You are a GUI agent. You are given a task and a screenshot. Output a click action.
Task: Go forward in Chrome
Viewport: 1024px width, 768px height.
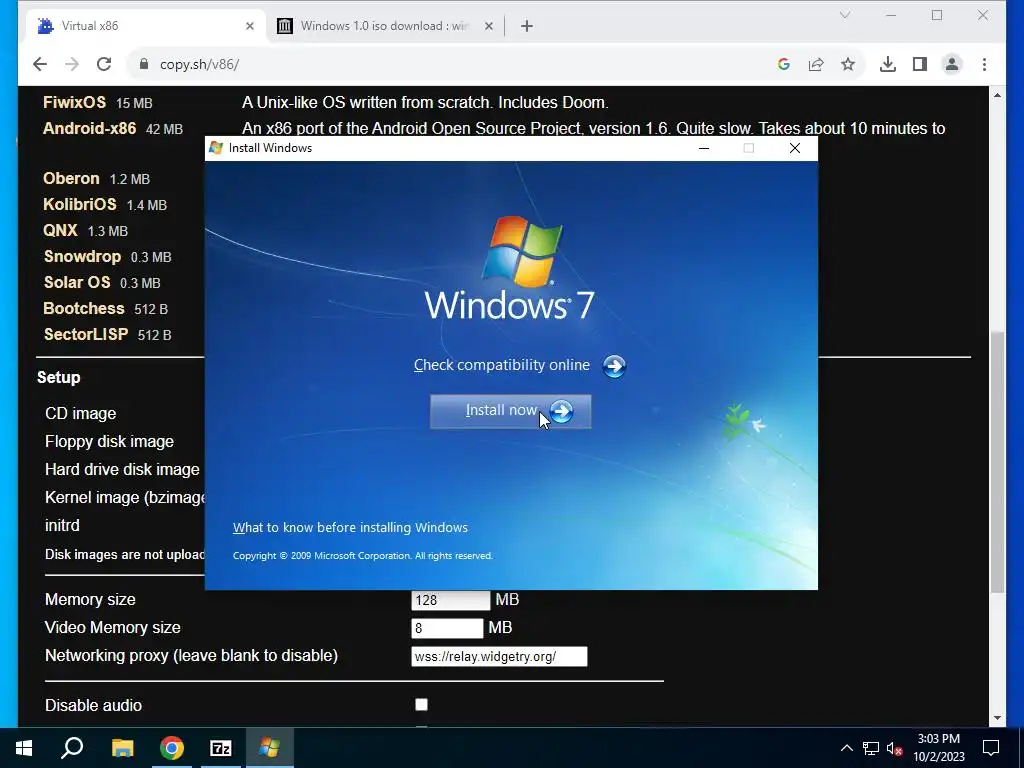72,64
